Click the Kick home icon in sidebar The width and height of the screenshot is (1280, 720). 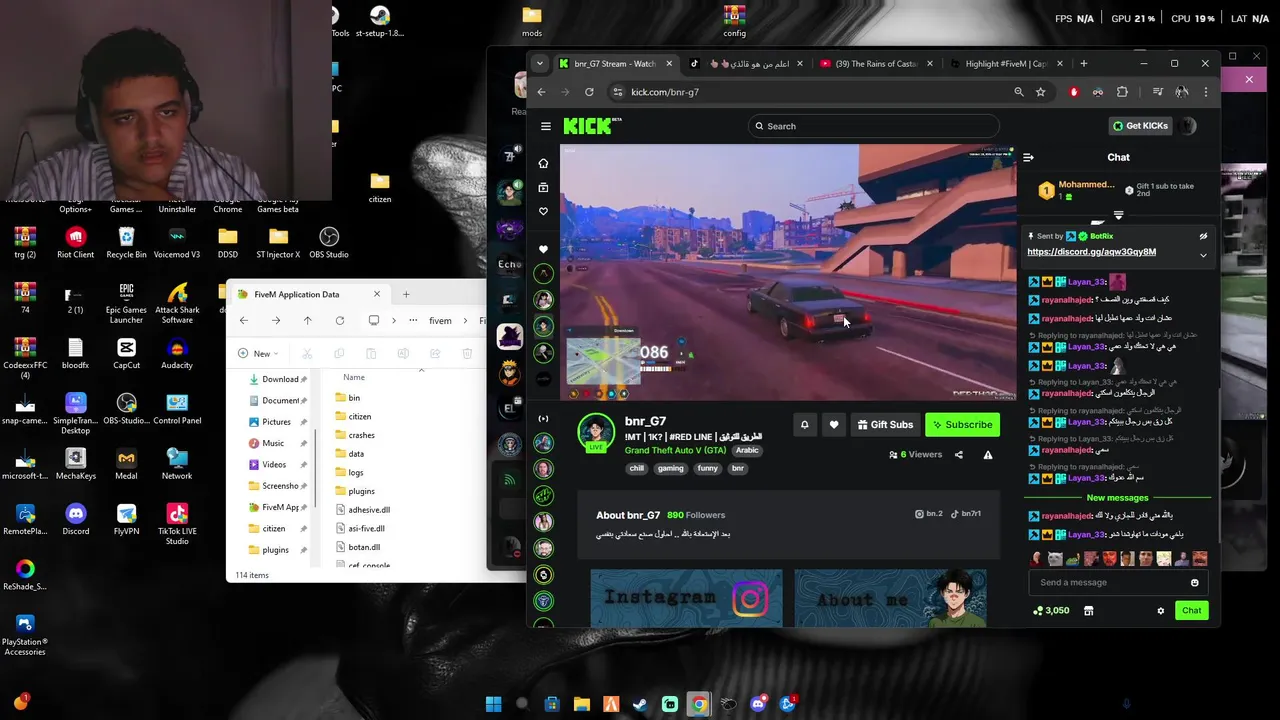(x=543, y=163)
